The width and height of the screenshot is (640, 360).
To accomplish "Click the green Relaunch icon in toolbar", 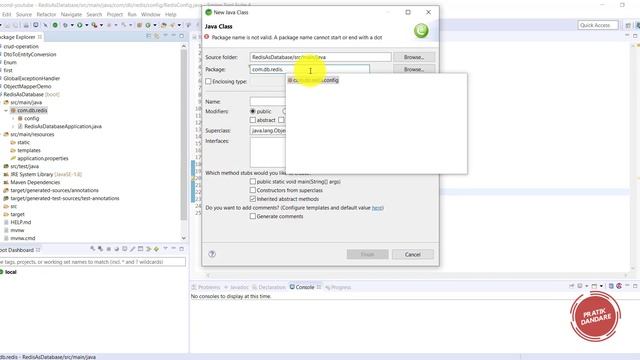I will click(x=55, y=25).
